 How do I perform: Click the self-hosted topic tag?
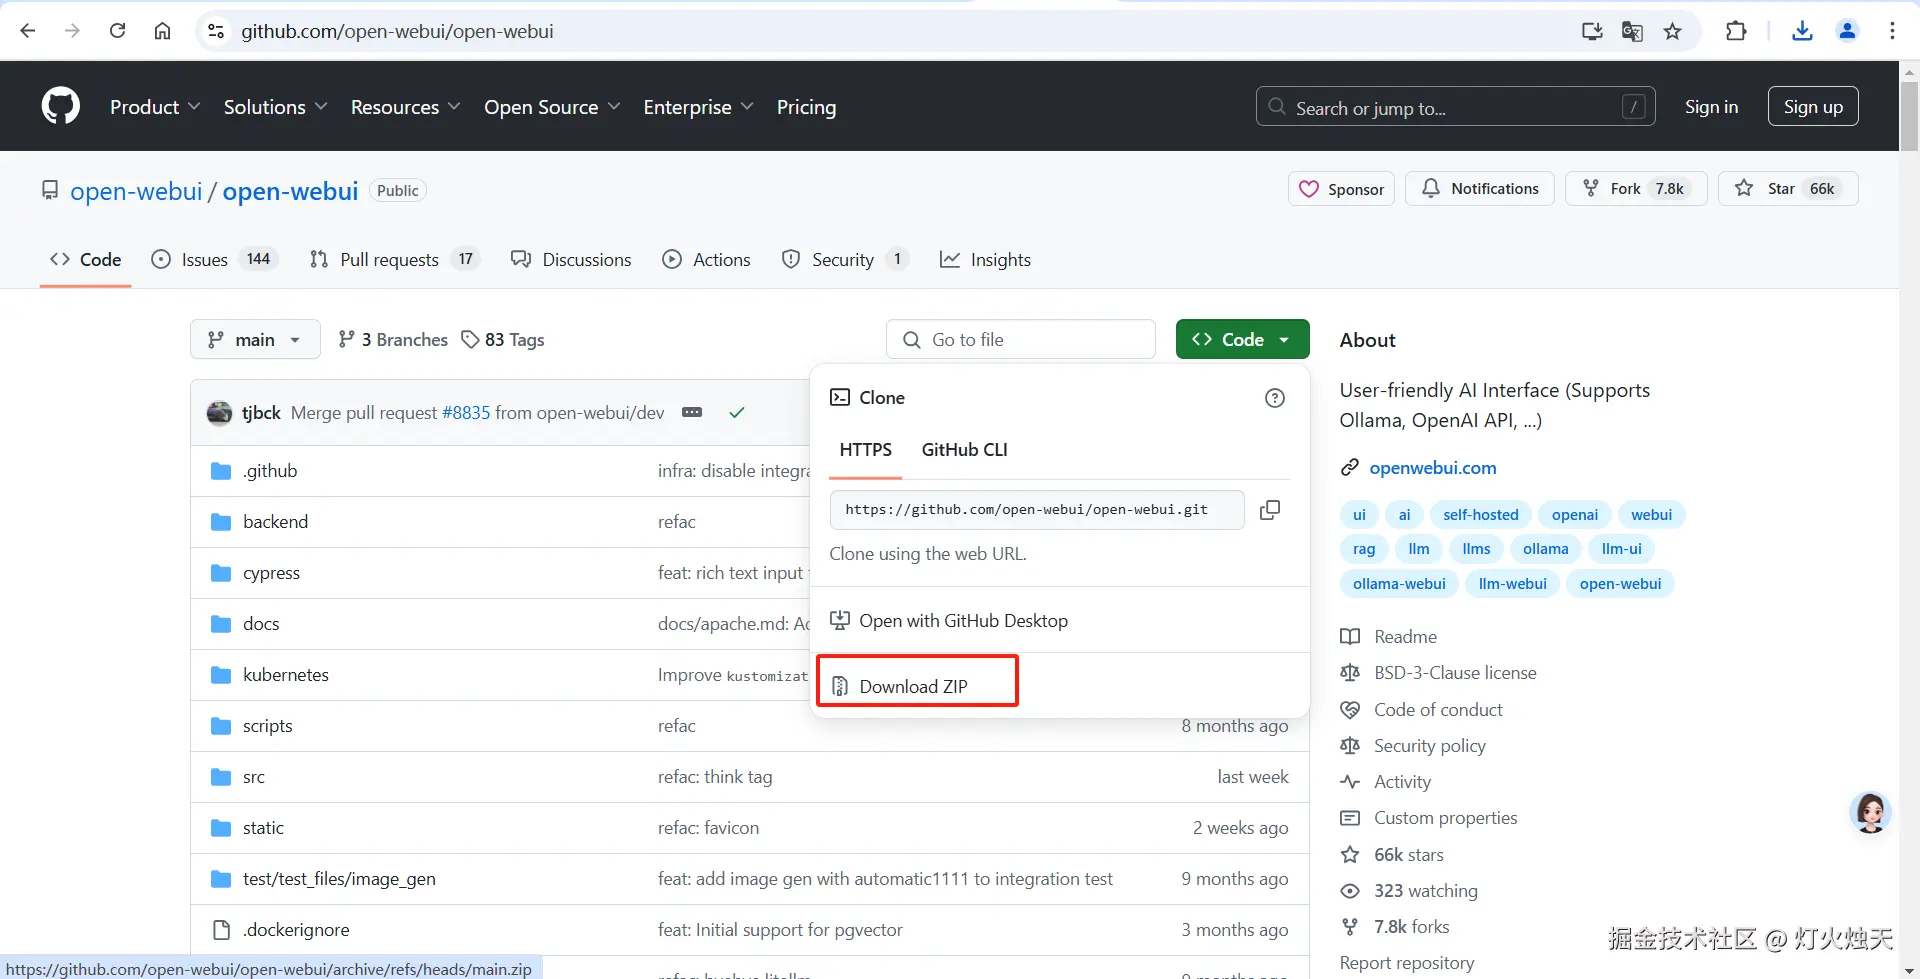pyautogui.click(x=1480, y=515)
